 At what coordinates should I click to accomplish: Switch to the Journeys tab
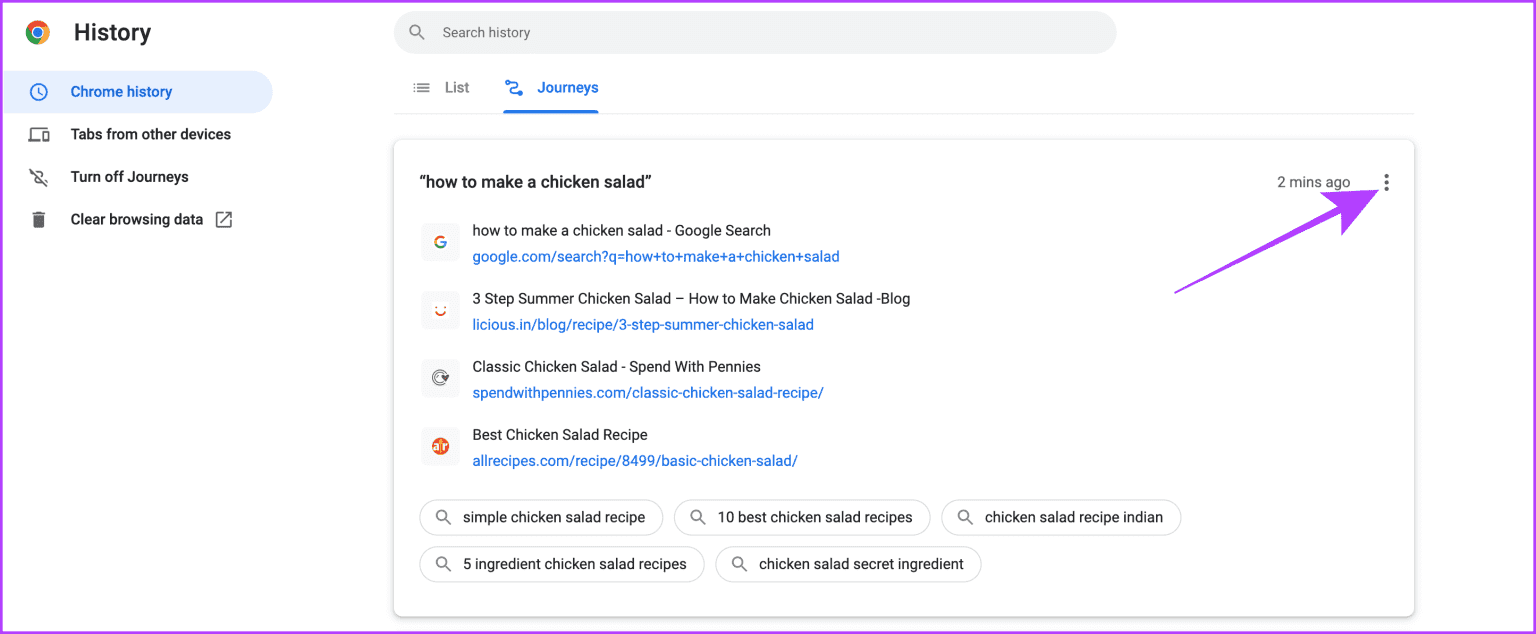552,88
